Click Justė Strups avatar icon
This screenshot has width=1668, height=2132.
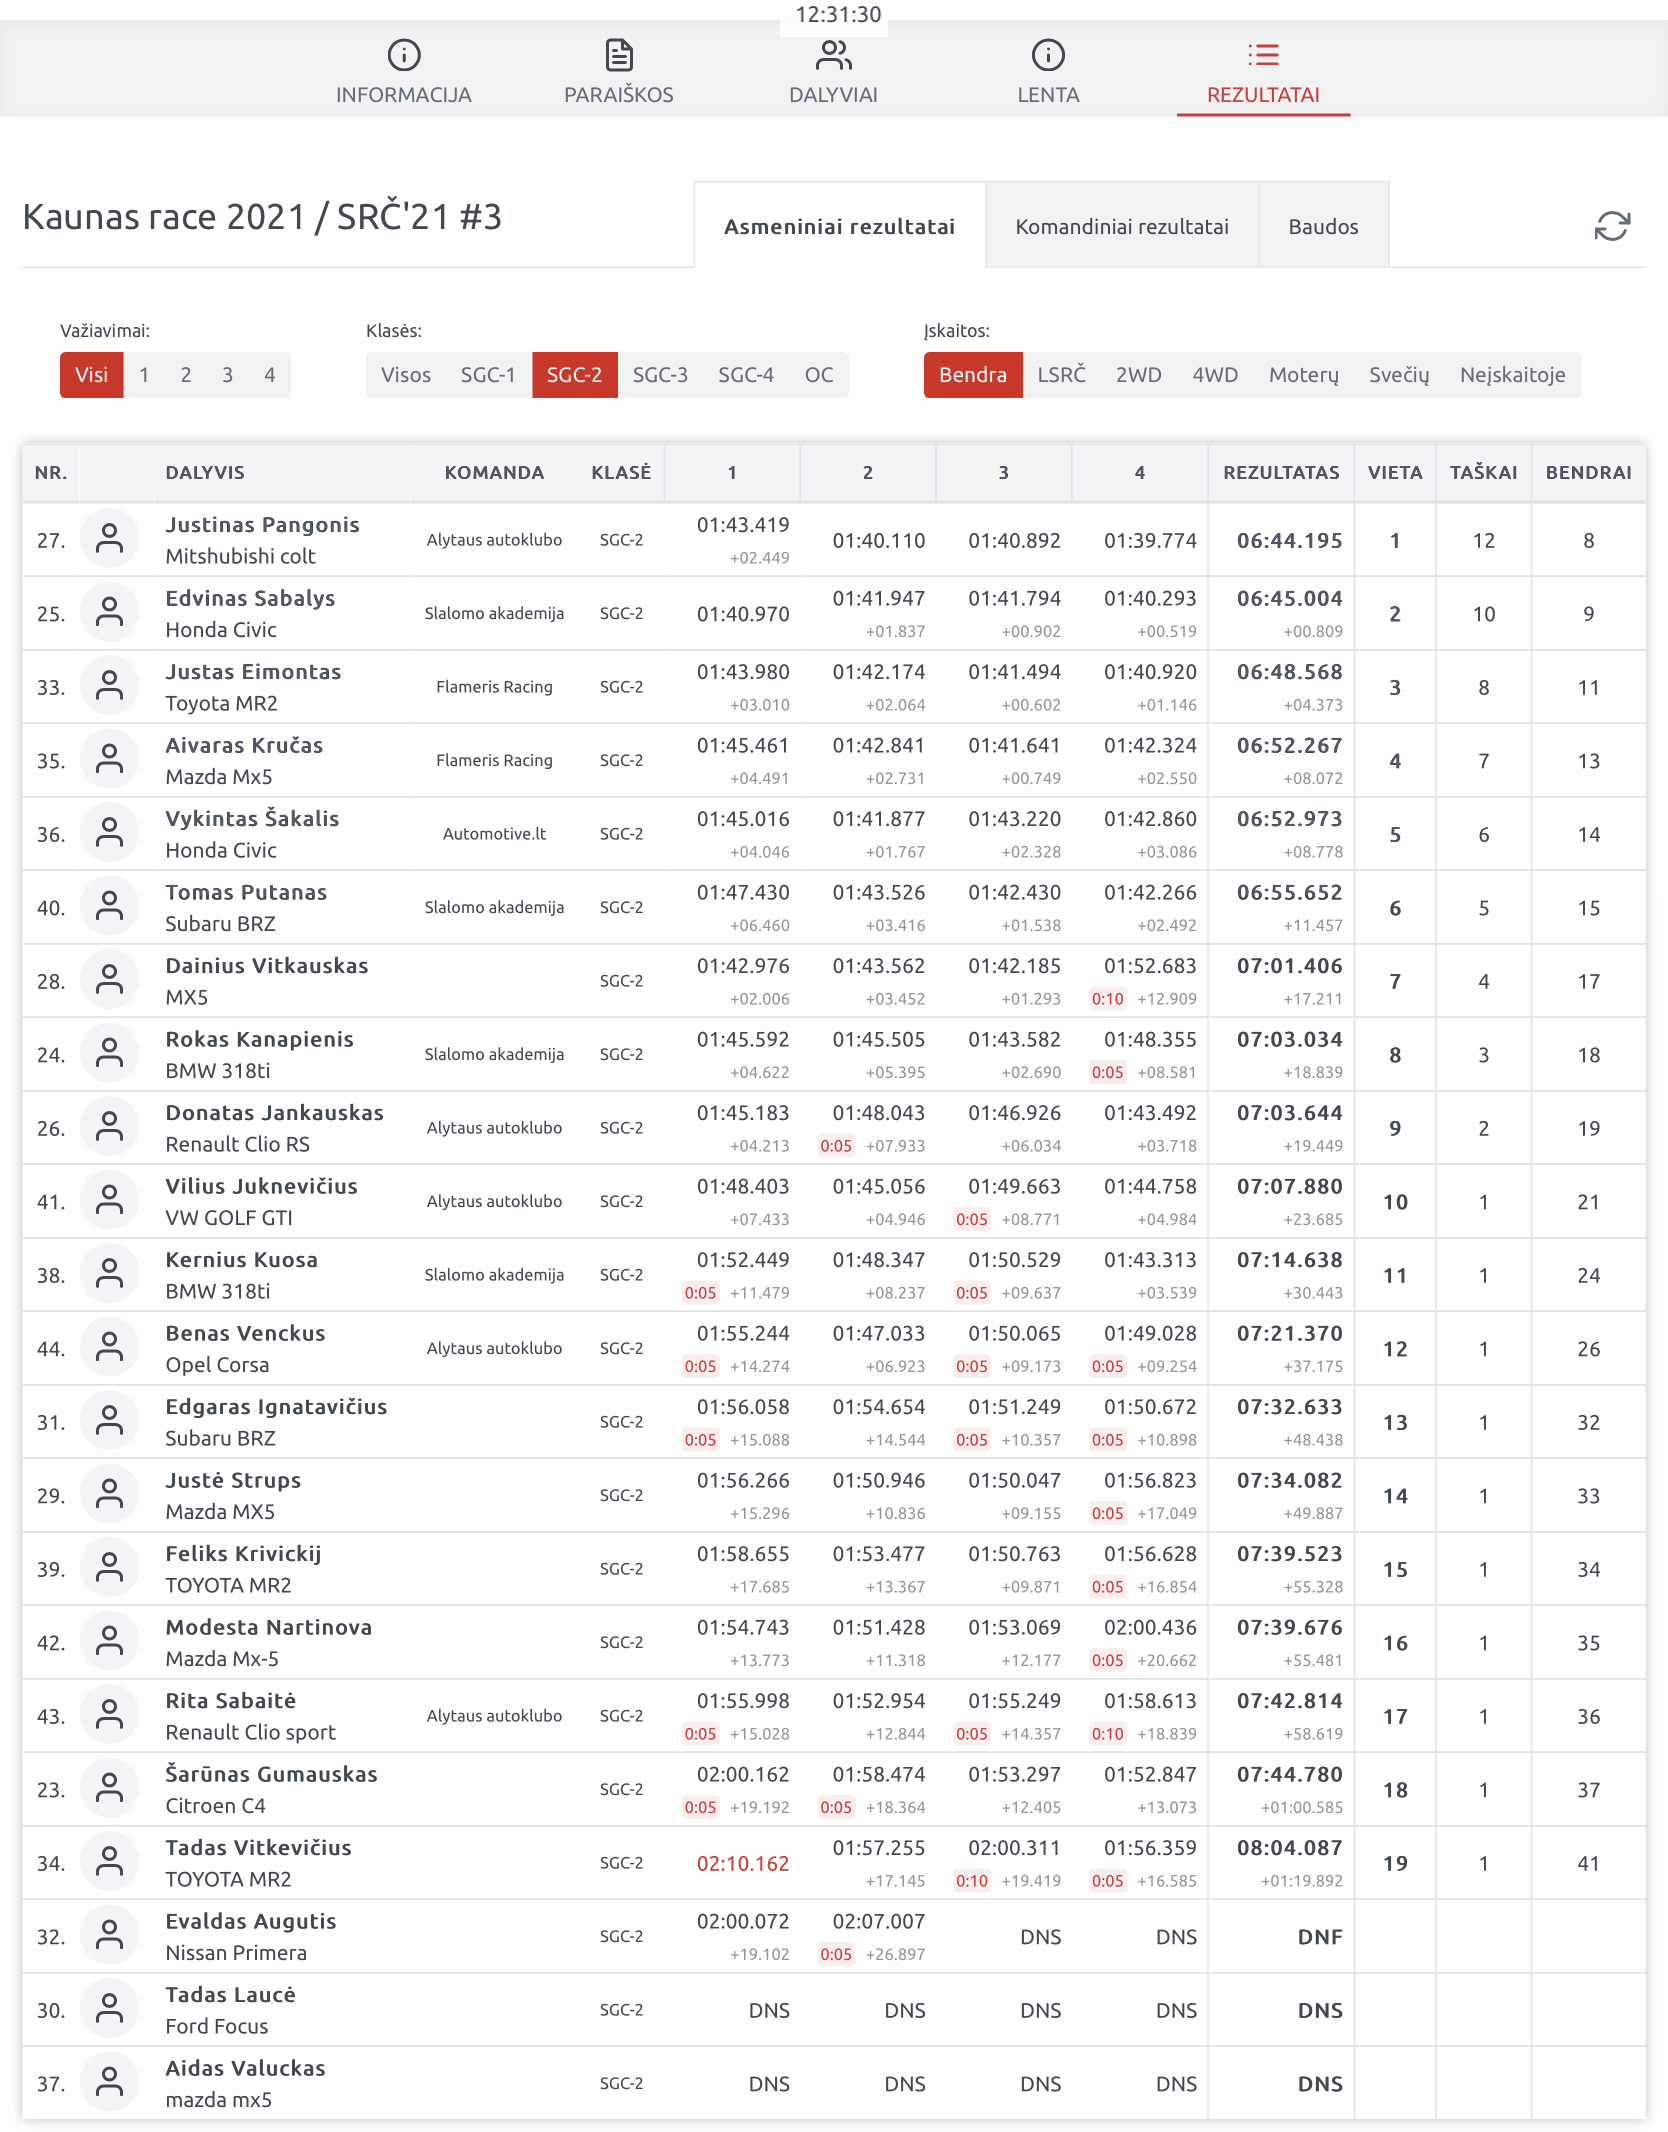tap(109, 1495)
